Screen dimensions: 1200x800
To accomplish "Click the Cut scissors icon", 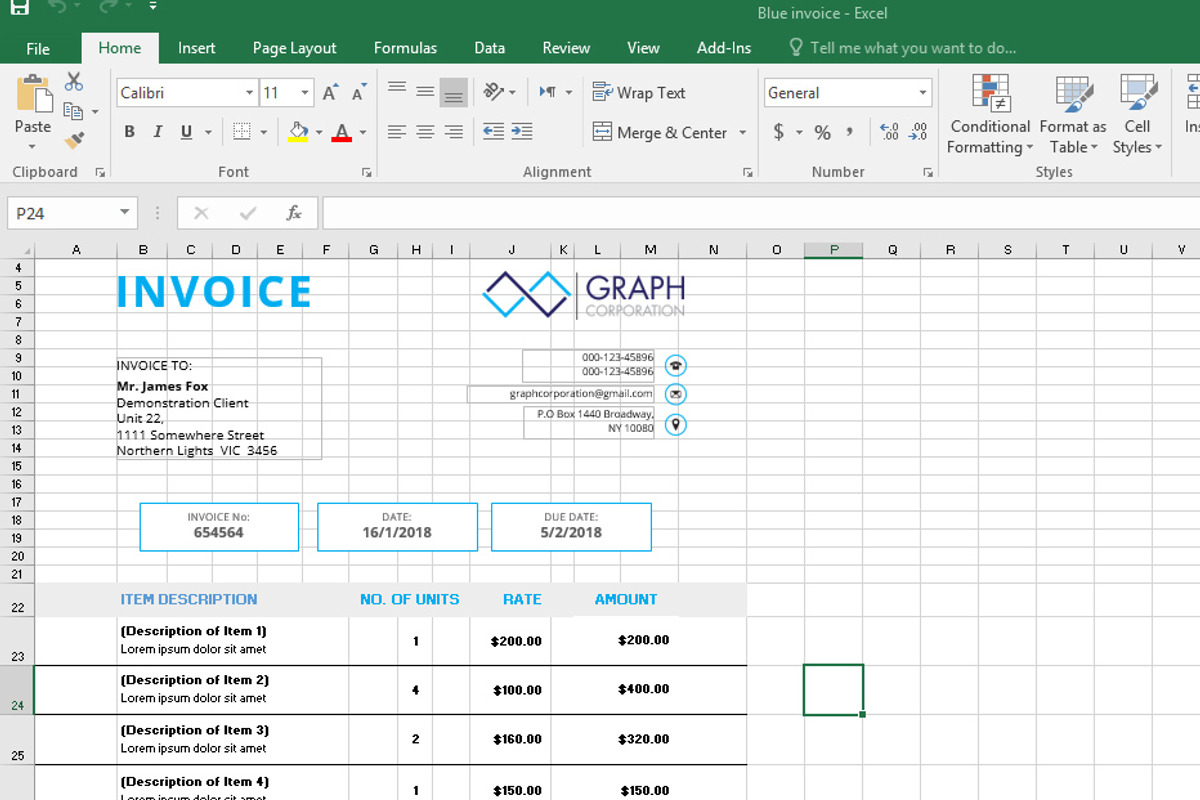I will click(74, 82).
